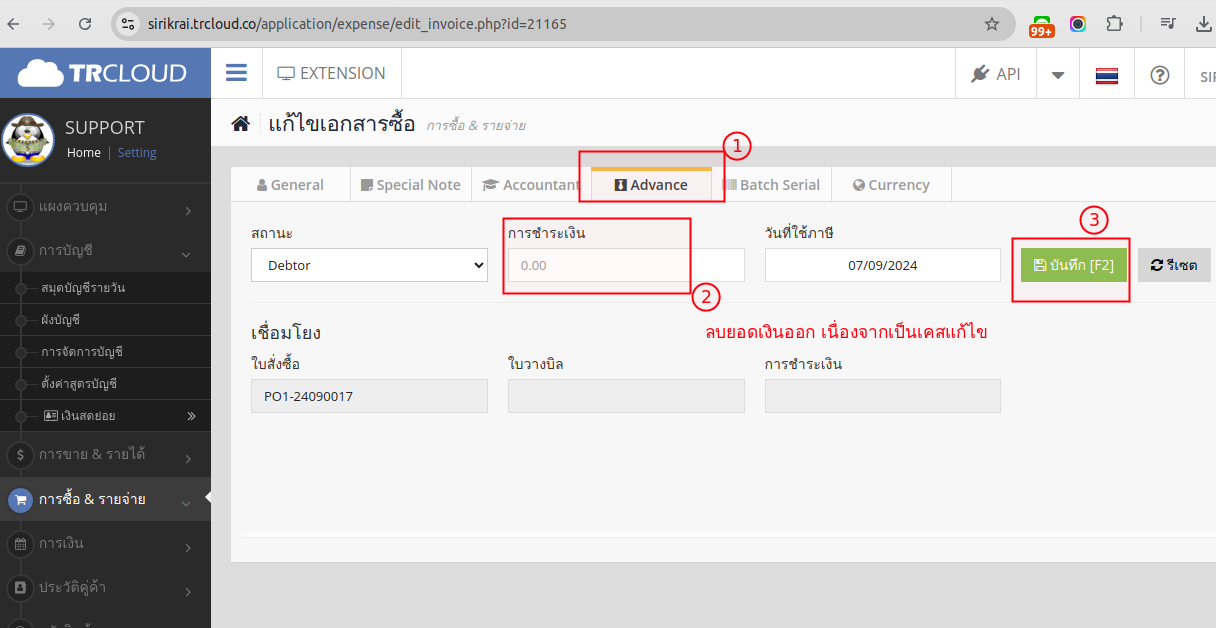Click the monitor icon beside แผงควบคุม
Image resolution: width=1216 pixels, height=628 pixels.
[x=20, y=207]
